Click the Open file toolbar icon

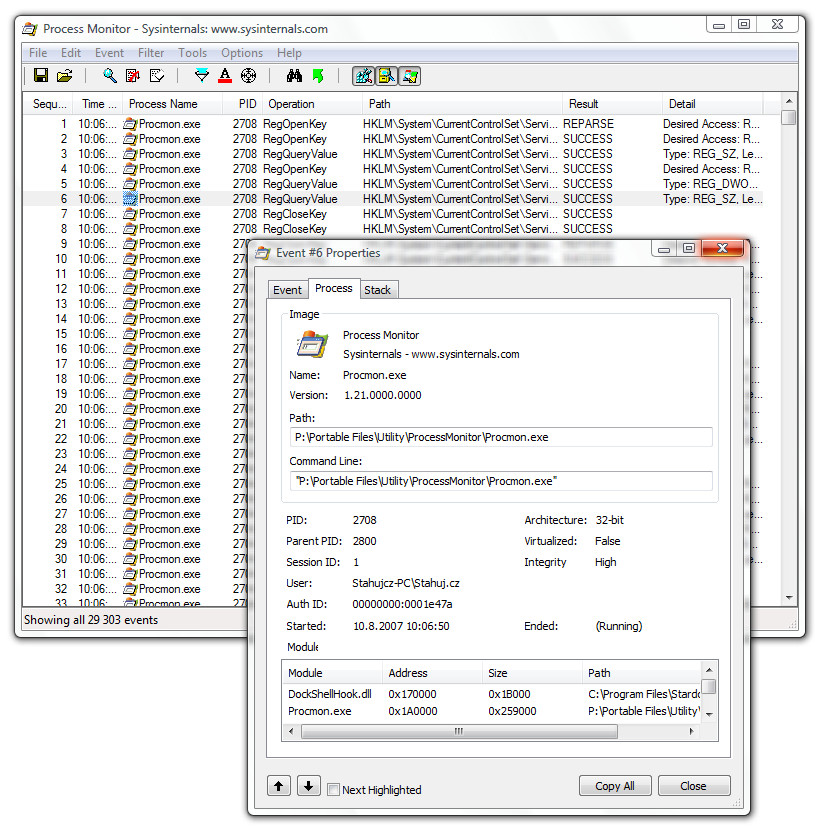pyautogui.click(x=65, y=75)
